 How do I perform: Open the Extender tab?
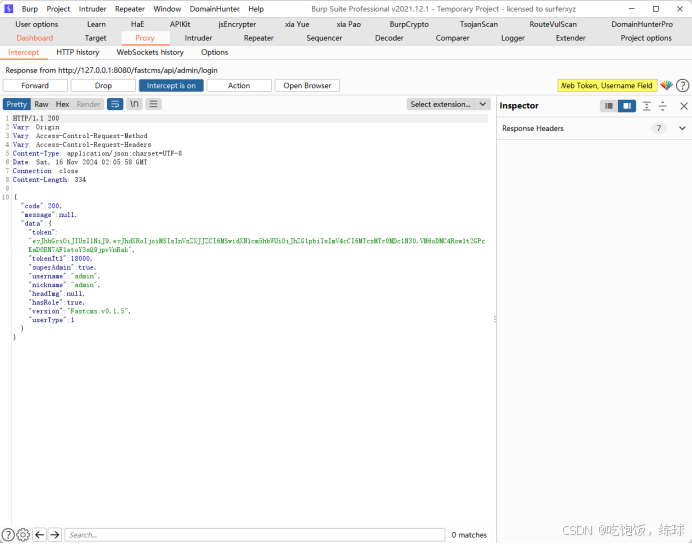[x=571, y=38]
